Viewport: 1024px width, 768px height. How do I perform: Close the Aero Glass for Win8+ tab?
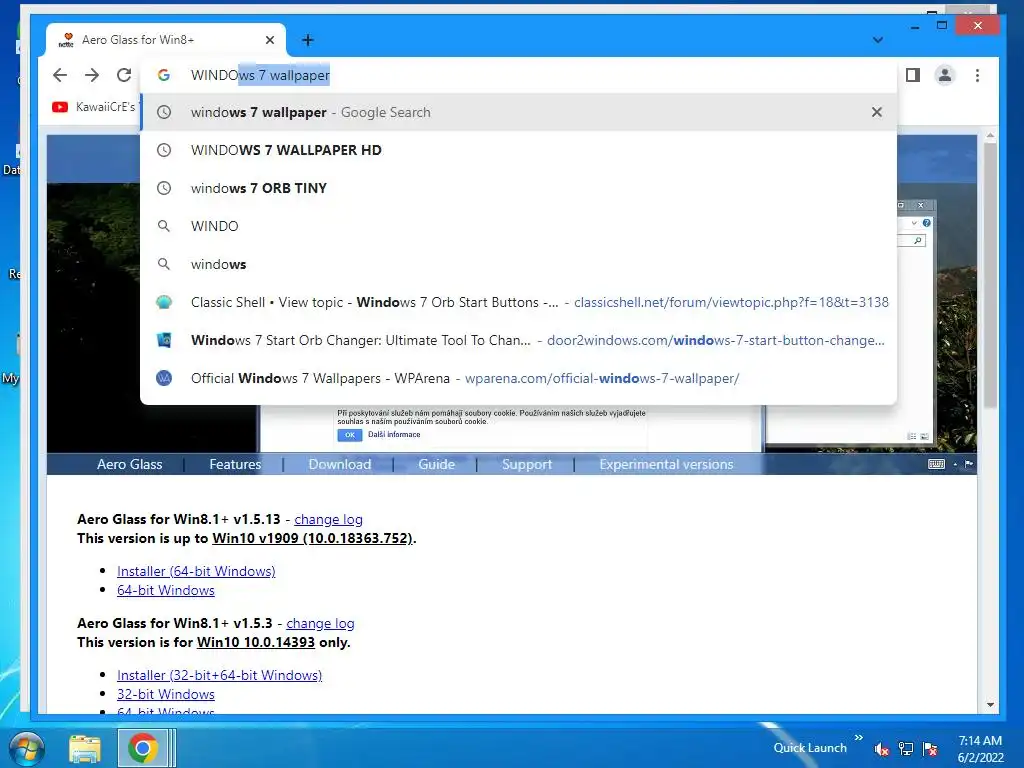click(x=270, y=40)
